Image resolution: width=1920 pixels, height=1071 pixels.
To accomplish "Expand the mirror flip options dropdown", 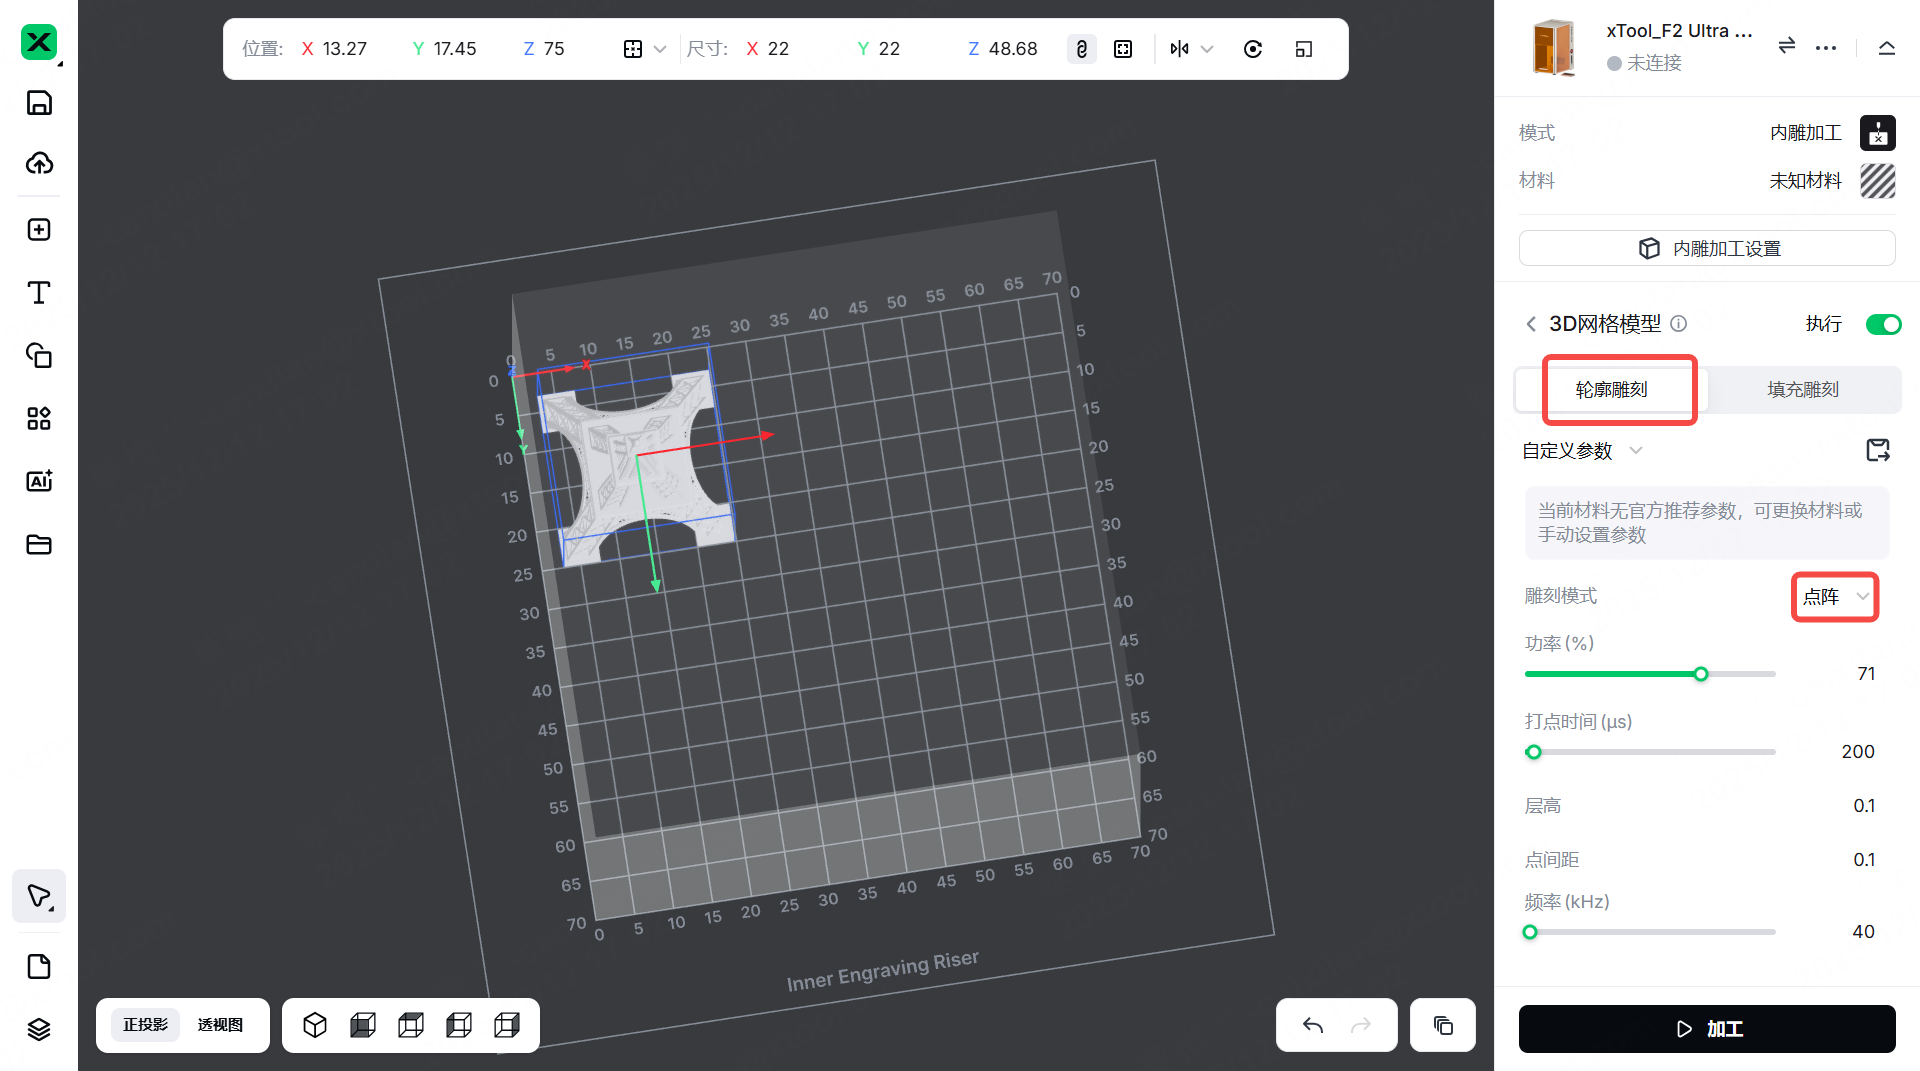I will [1207, 49].
